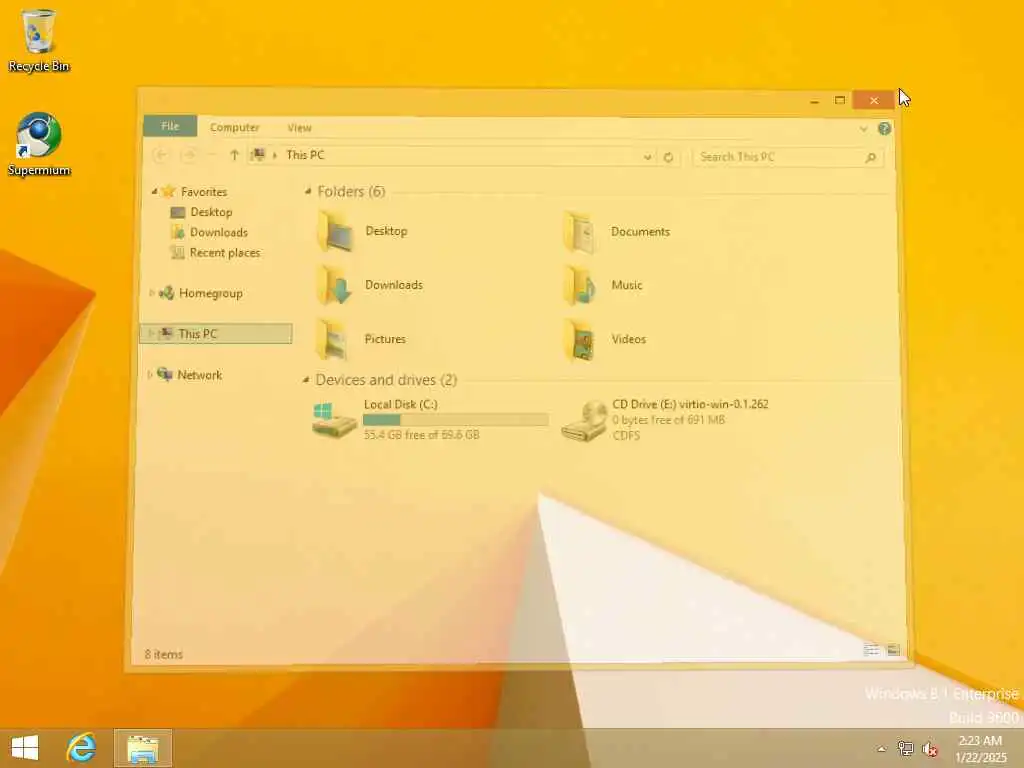
Task: Select Network in navigation pane
Action: [199, 375]
